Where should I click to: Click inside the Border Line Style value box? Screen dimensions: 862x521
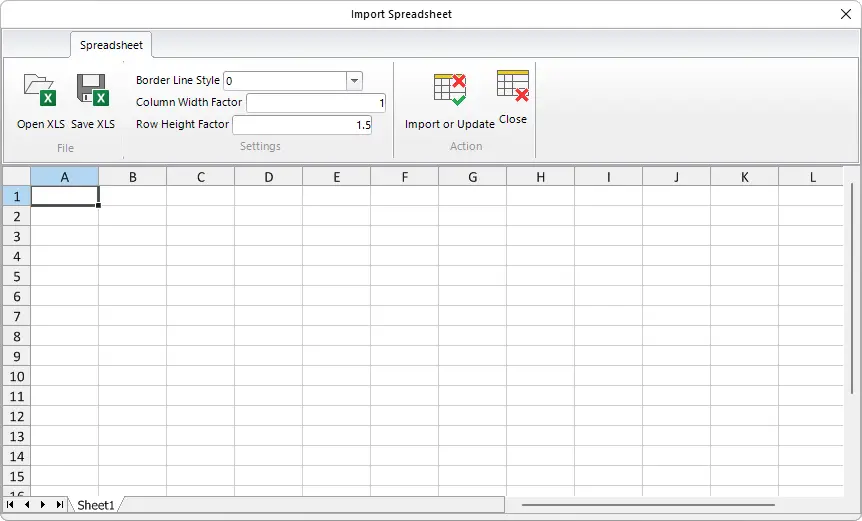tap(285, 81)
